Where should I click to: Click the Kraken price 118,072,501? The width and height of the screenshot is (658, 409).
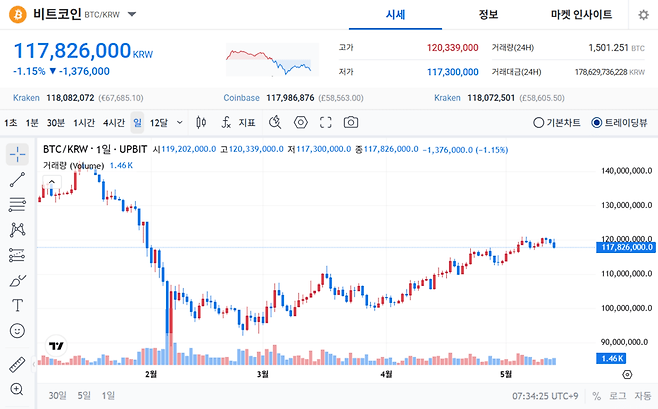click(x=491, y=98)
